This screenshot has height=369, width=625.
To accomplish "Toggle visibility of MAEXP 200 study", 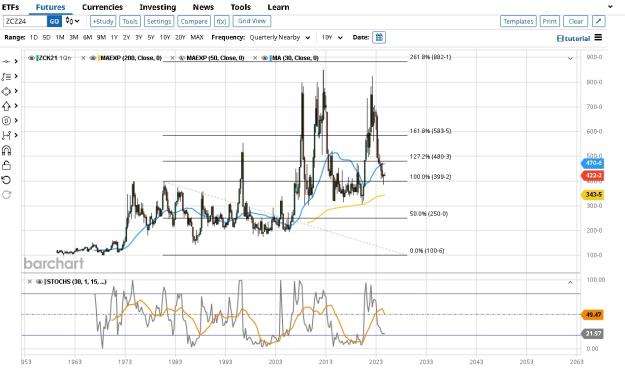I will point(92,58).
